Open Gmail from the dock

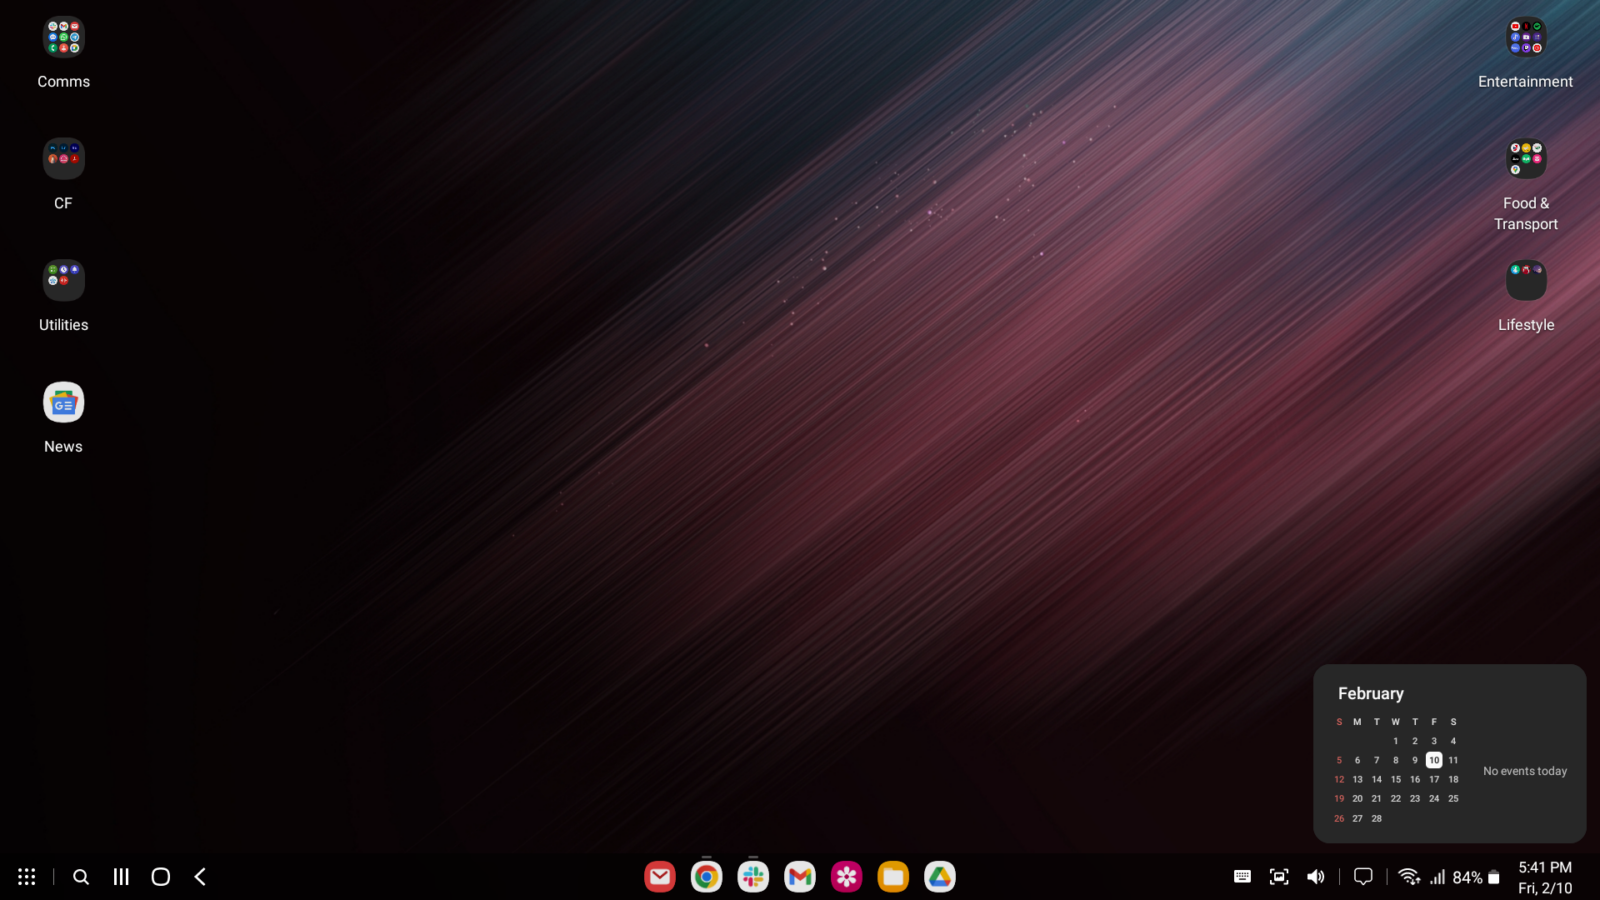click(x=800, y=877)
